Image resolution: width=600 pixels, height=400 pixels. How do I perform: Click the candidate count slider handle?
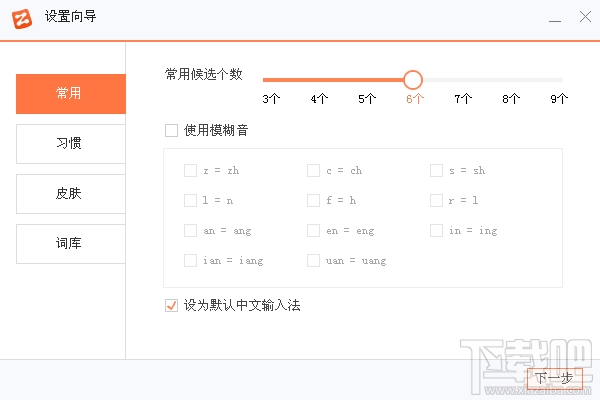pyautogui.click(x=413, y=80)
